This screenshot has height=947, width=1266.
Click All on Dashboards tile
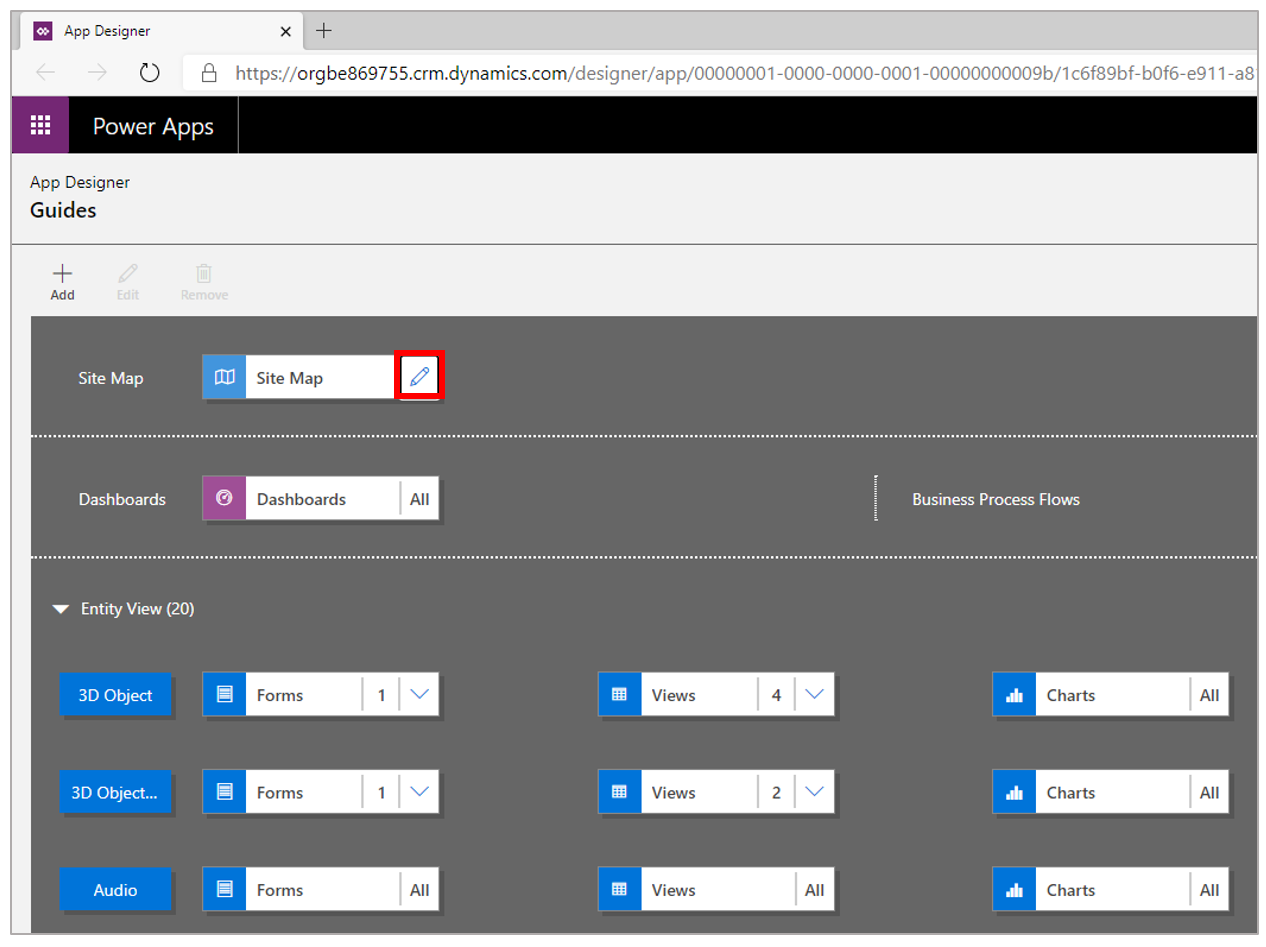(419, 498)
